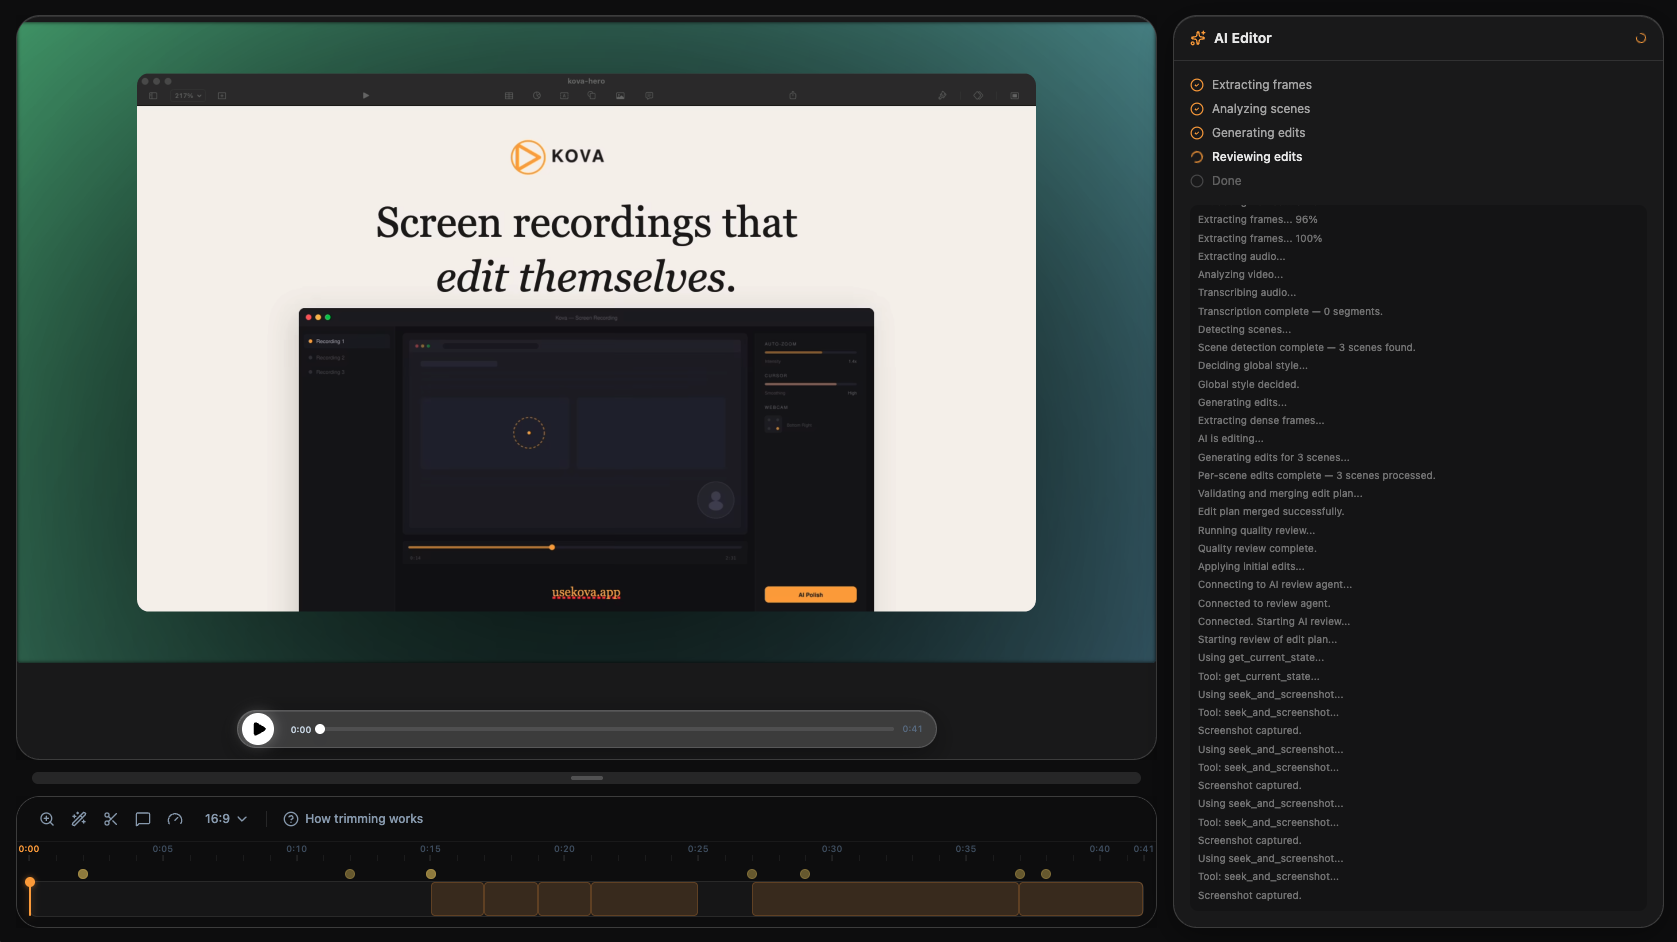1677x942 pixels.
Task: Click the 0:41 duration in the player bar
Action: (x=912, y=729)
